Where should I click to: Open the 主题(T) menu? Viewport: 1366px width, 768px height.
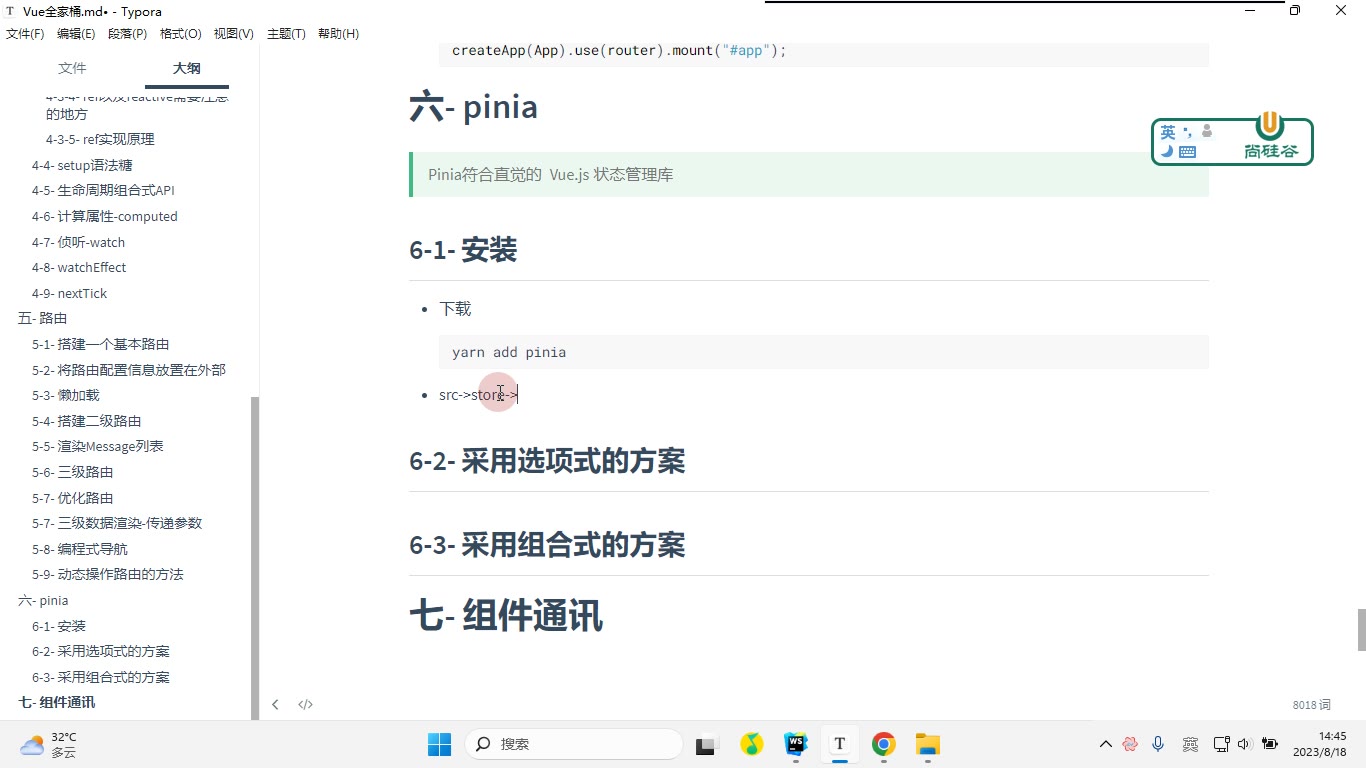[x=286, y=34]
